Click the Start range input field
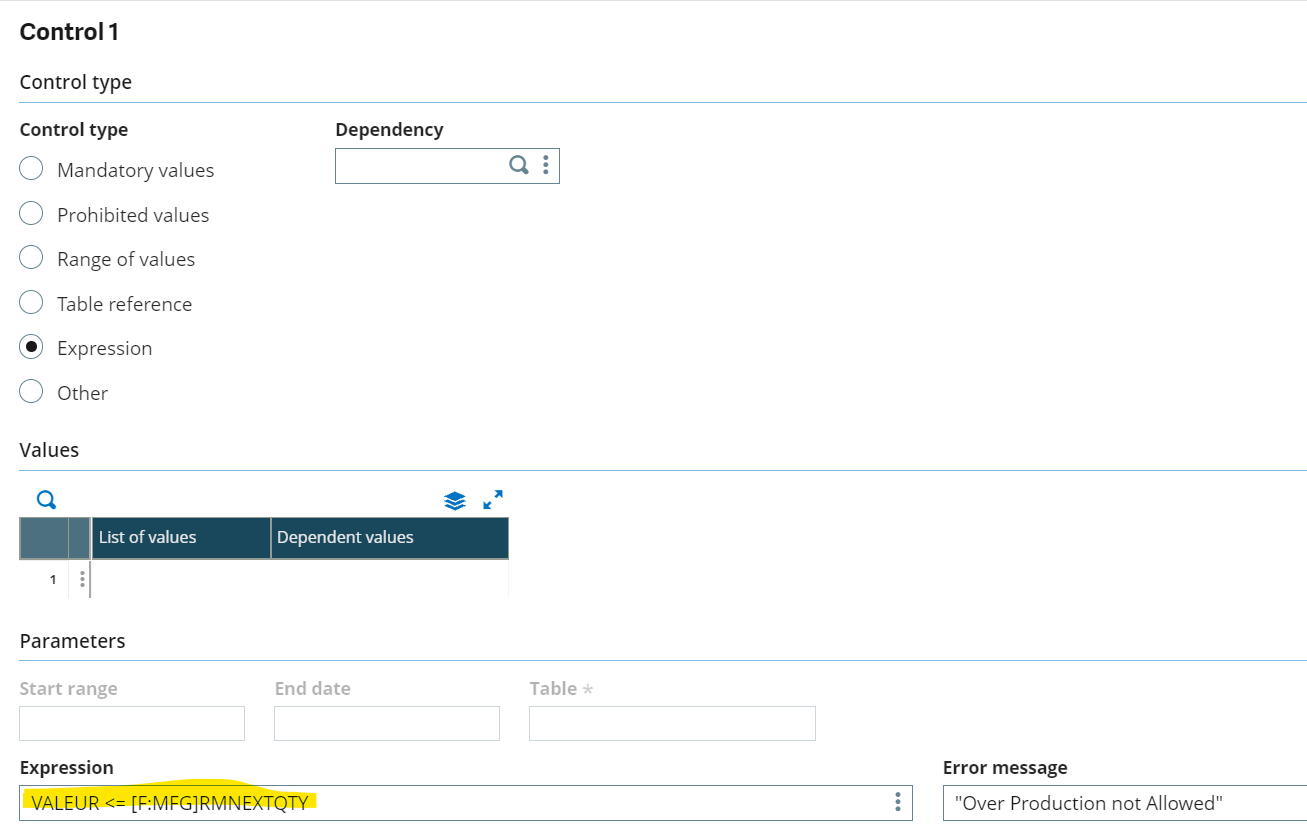Image resolution: width=1307 pixels, height=840 pixels. pos(131,722)
